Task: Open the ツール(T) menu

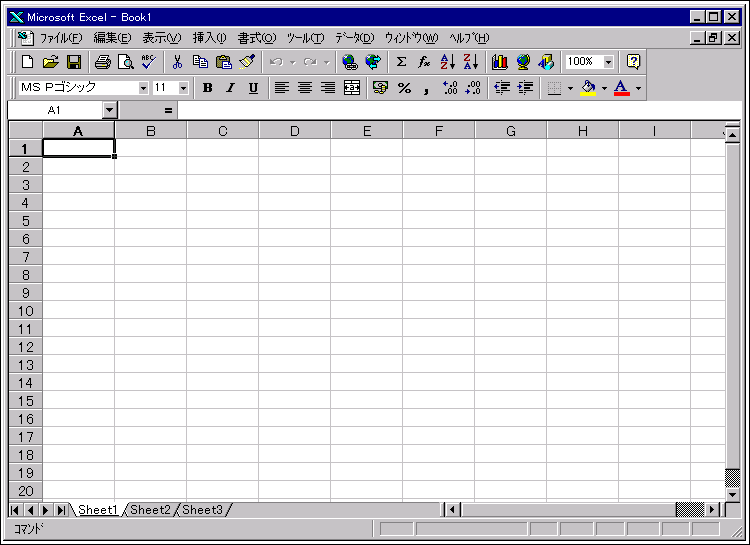Action: 306,38
